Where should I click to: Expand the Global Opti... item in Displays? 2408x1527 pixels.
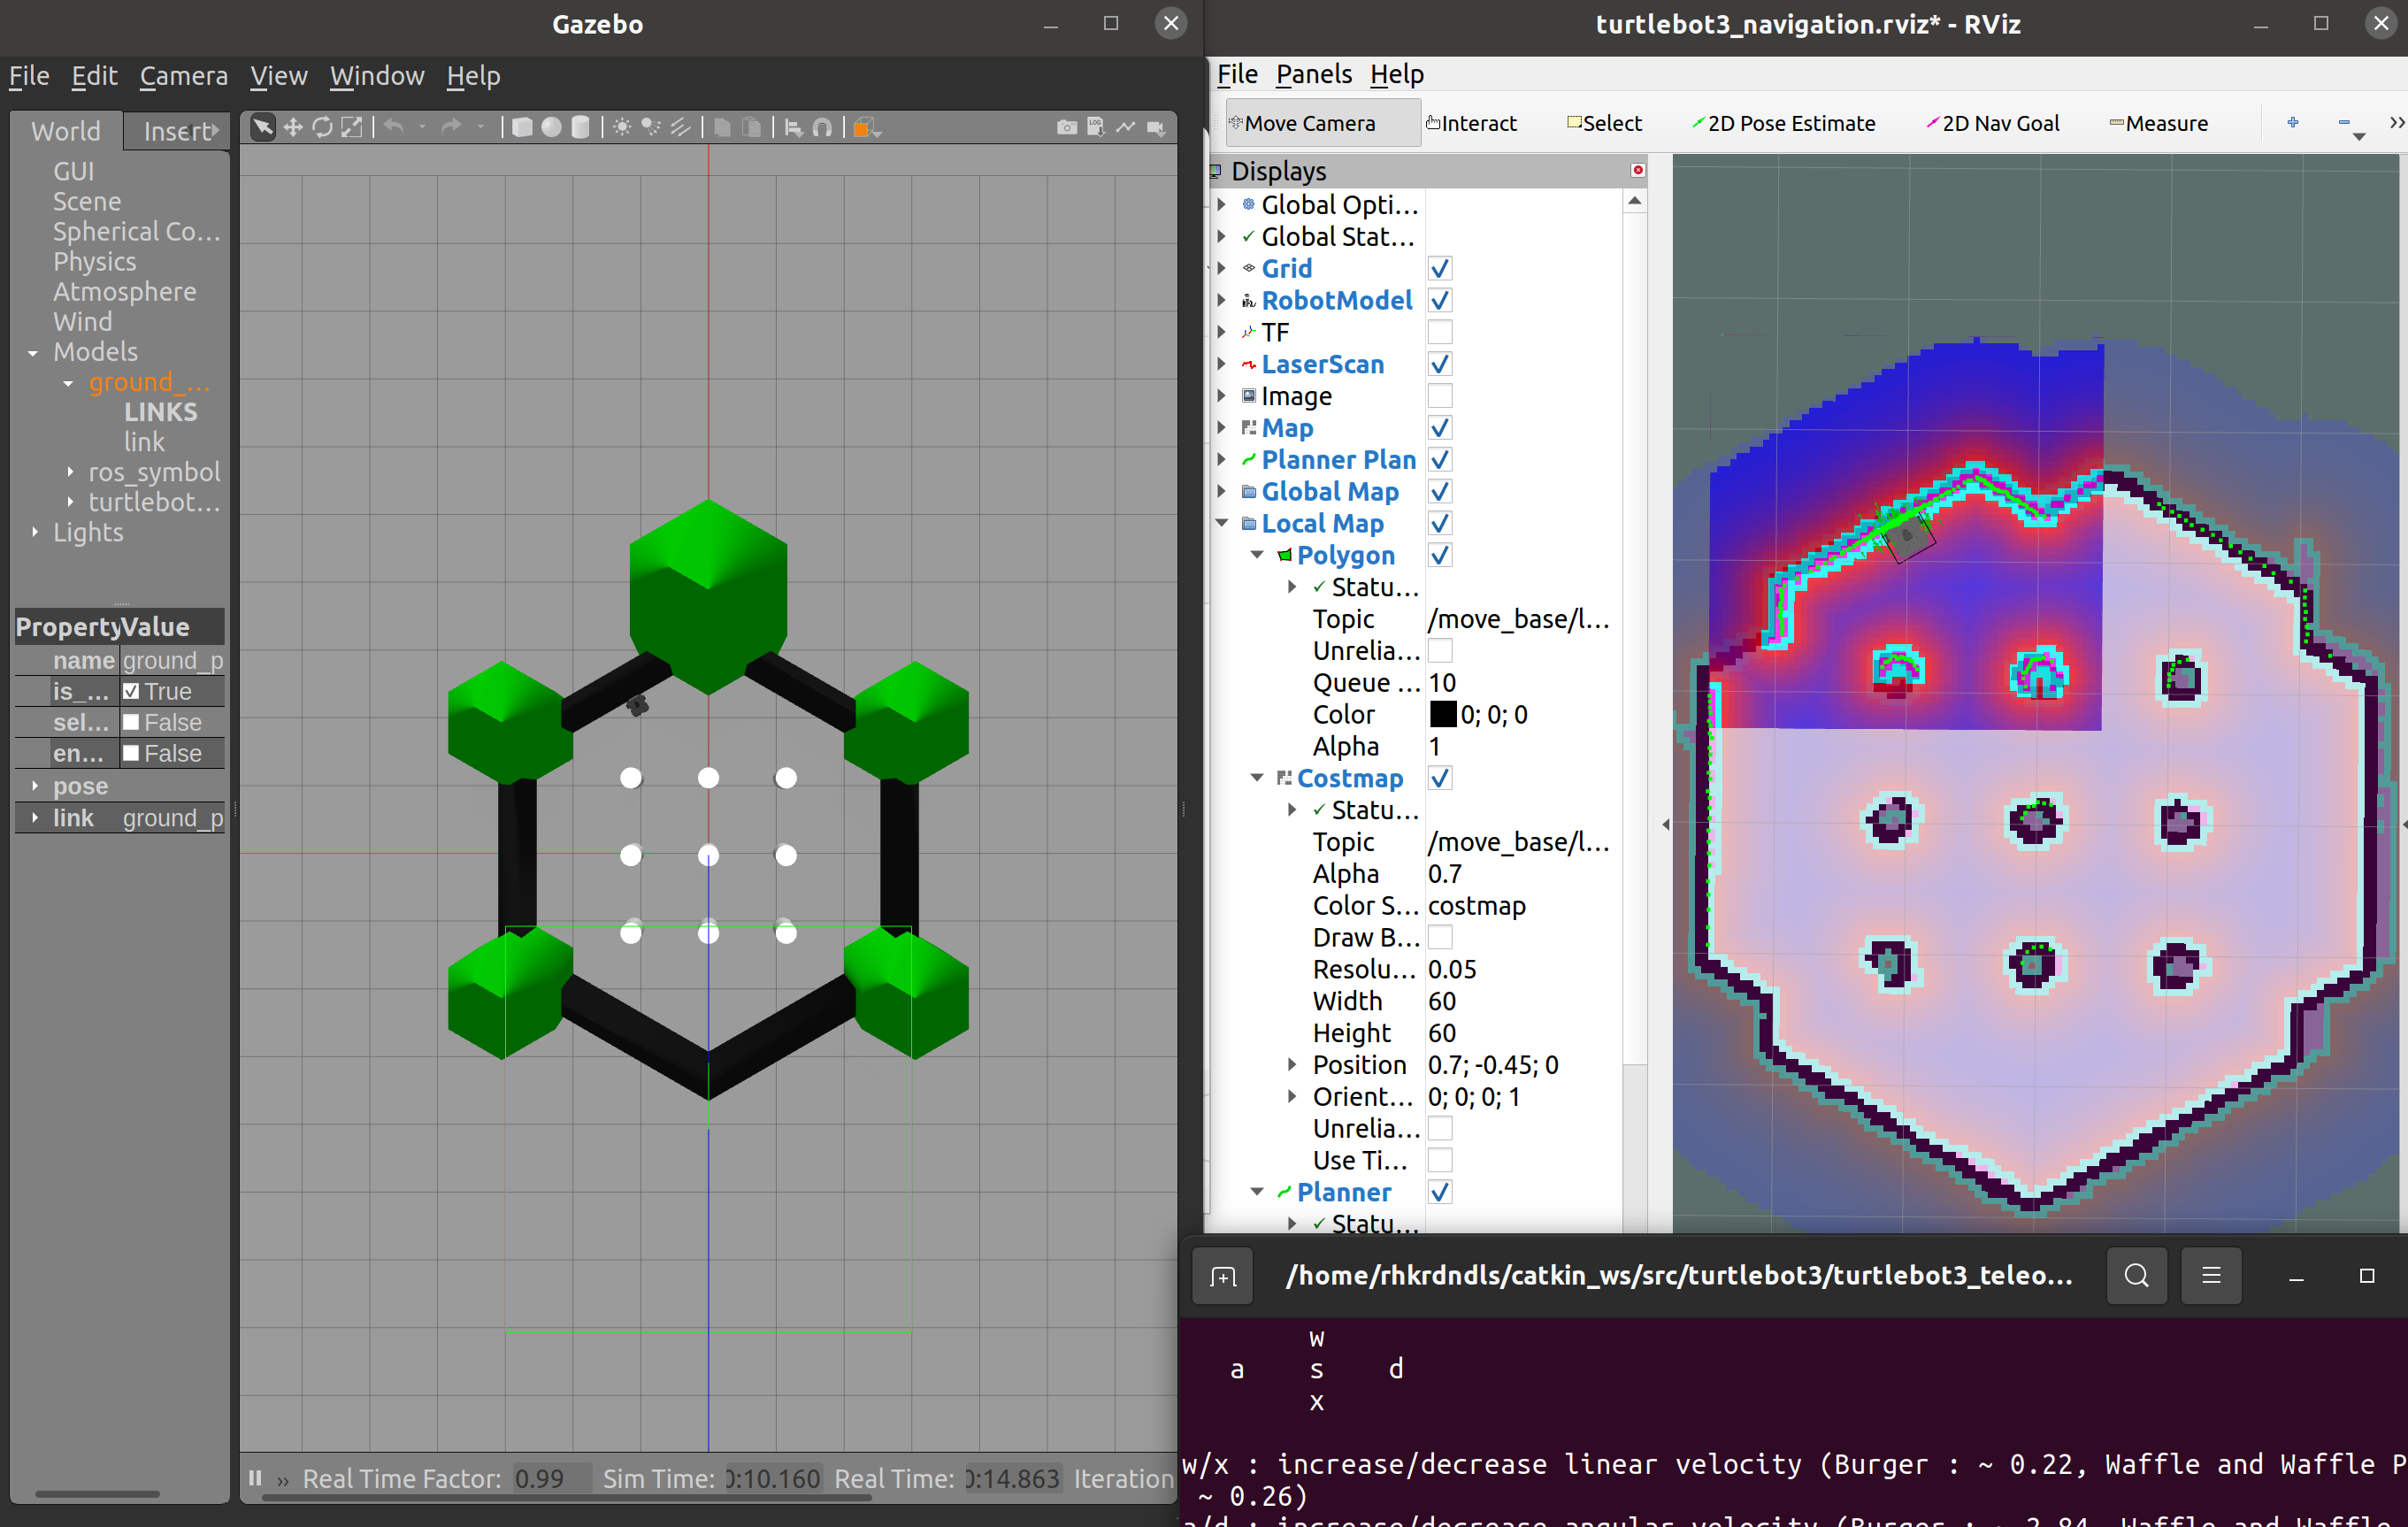tap(1222, 205)
